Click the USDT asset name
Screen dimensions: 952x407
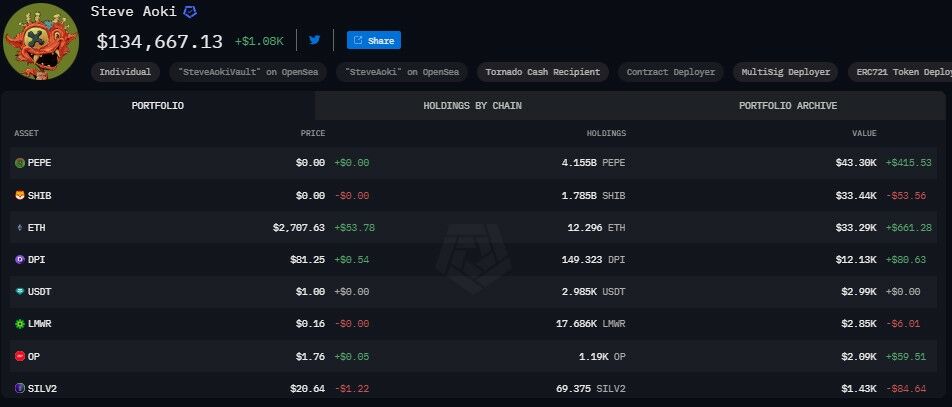click(x=39, y=292)
